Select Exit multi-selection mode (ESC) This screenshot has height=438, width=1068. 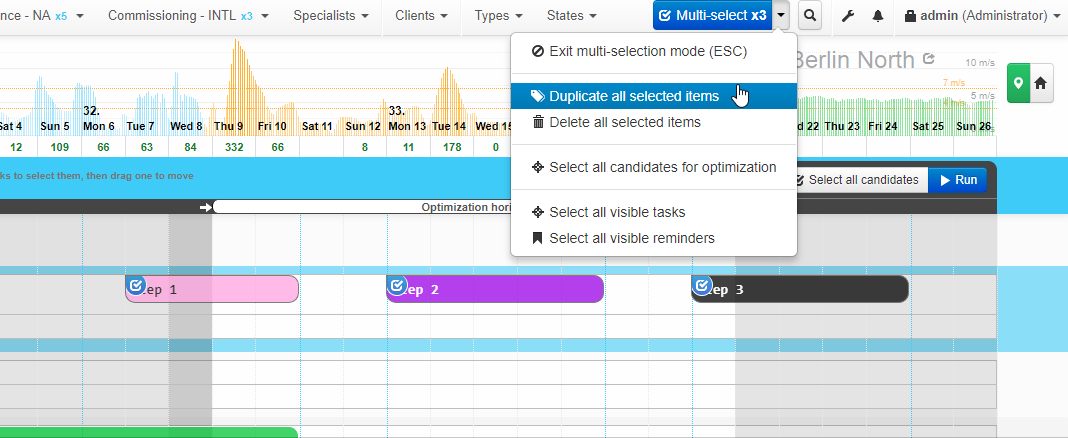coord(647,51)
